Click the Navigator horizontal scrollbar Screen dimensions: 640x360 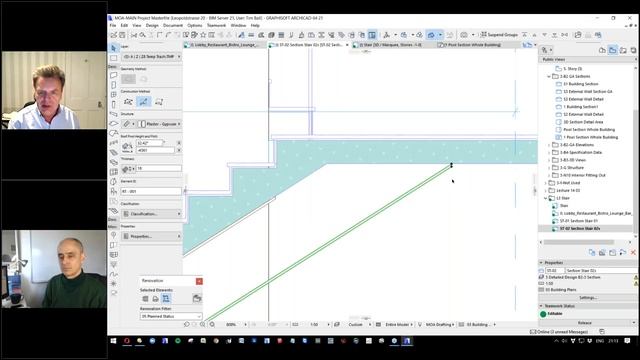(579, 242)
